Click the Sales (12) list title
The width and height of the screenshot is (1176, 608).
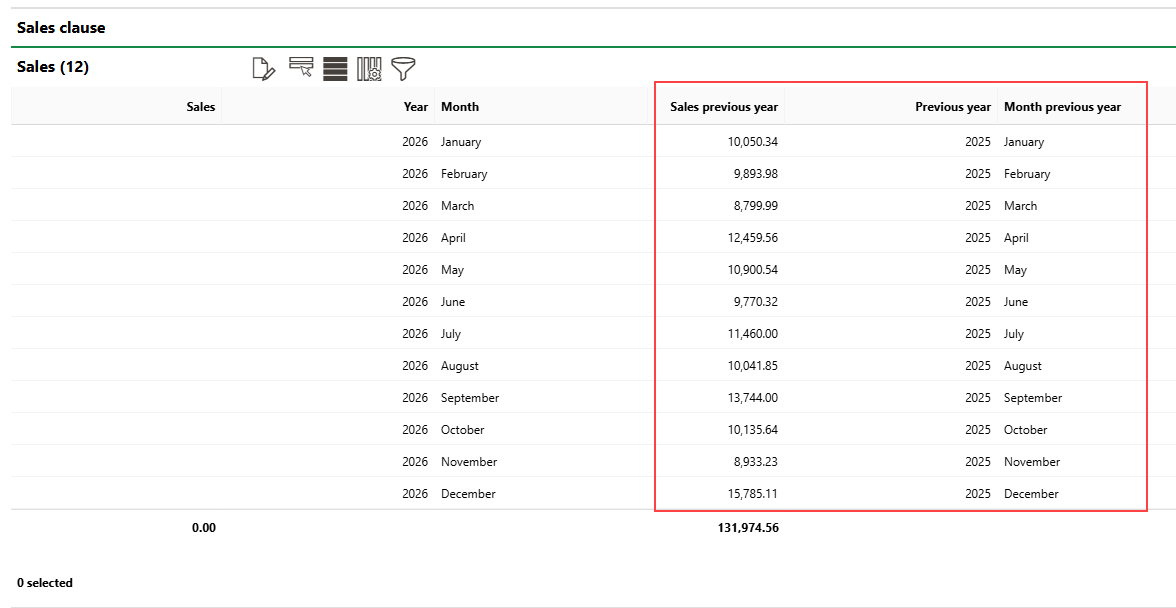coord(53,67)
